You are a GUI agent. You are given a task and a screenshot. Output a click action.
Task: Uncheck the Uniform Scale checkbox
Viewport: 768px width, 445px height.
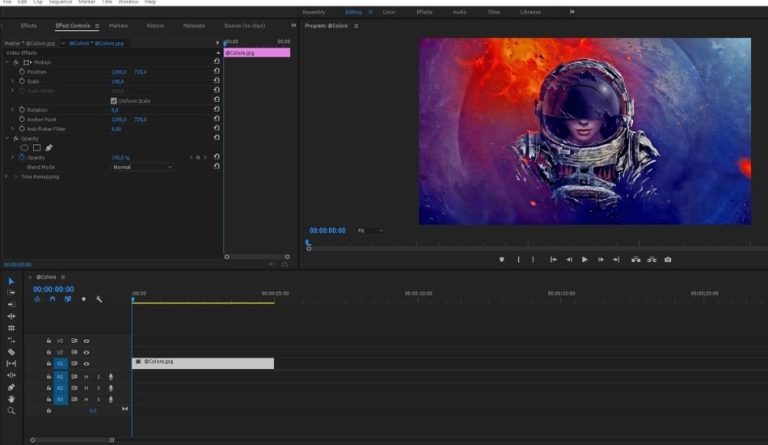pos(114,101)
